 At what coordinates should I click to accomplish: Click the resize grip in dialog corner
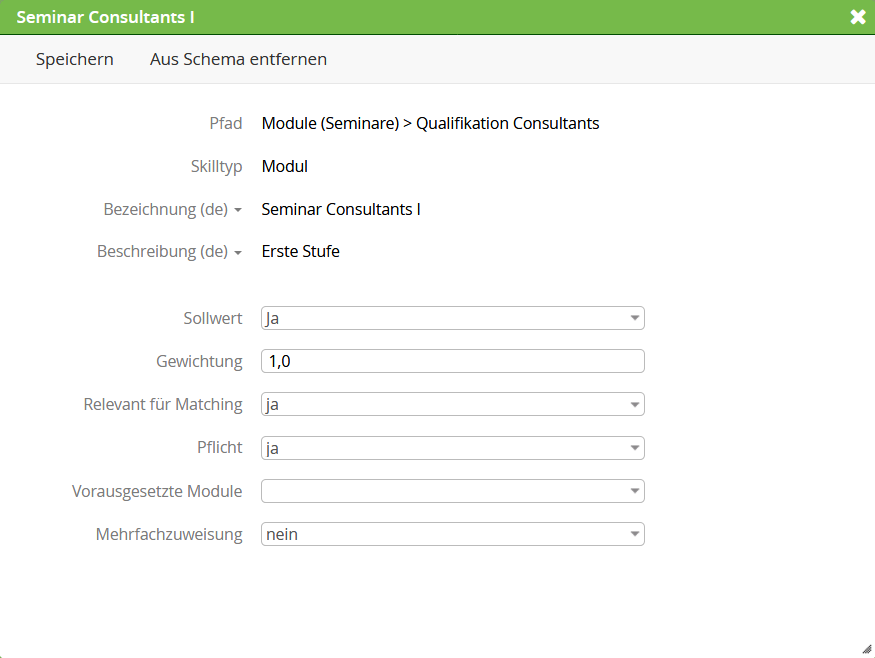[867, 649]
